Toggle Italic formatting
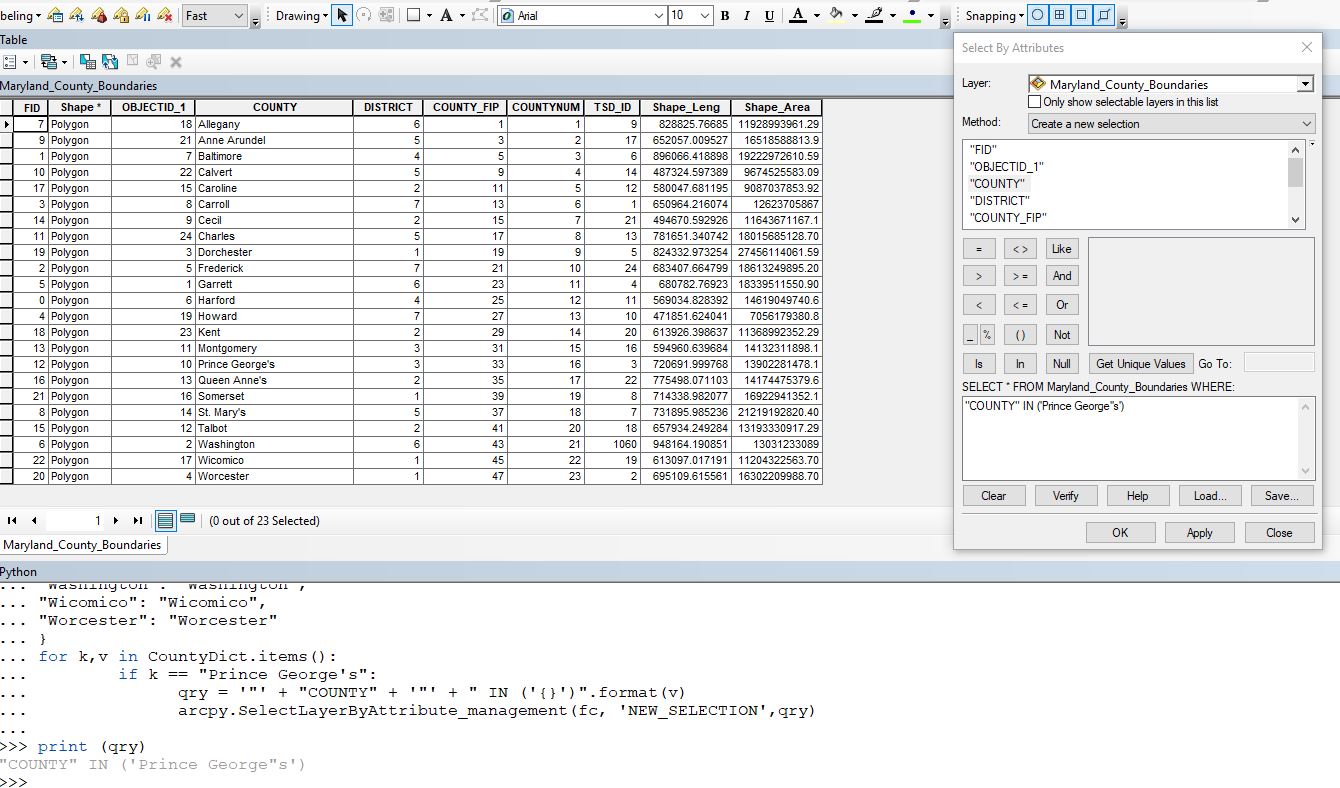1340x788 pixels. tap(747, 16)
